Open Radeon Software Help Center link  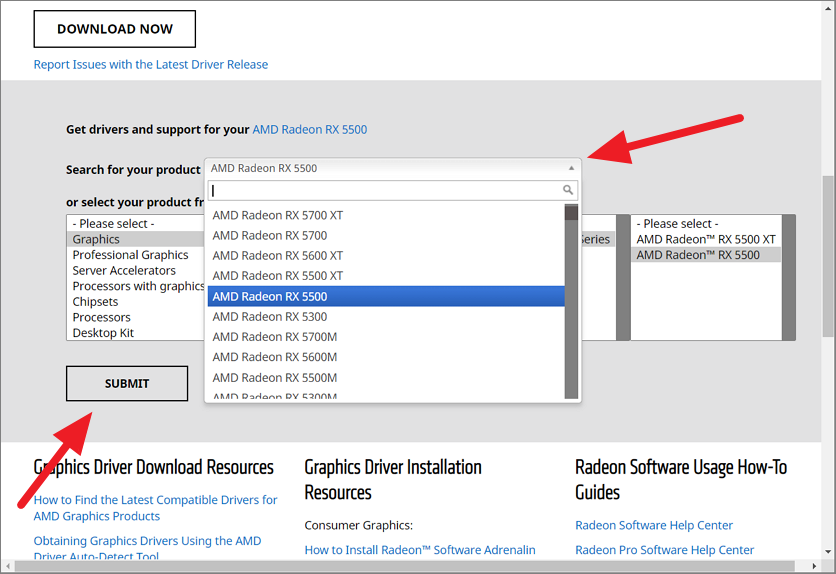click(x=654, y=525)
